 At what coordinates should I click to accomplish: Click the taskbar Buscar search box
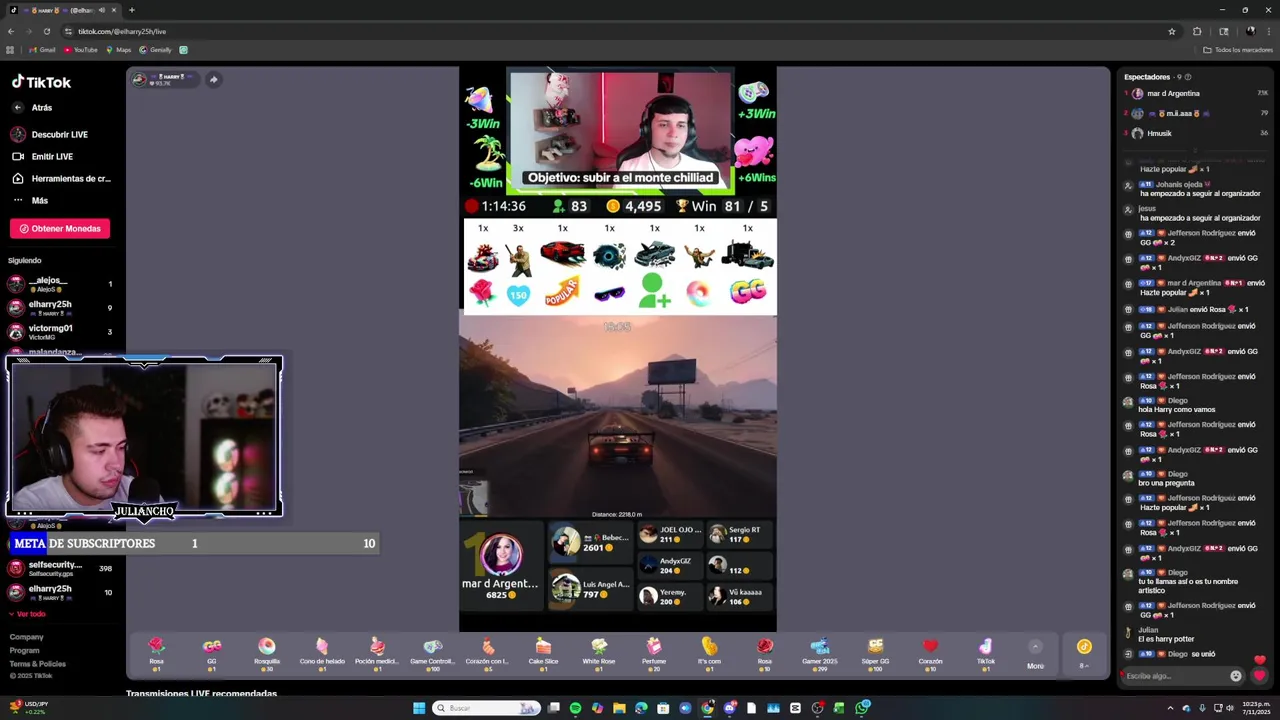[486, 708]
